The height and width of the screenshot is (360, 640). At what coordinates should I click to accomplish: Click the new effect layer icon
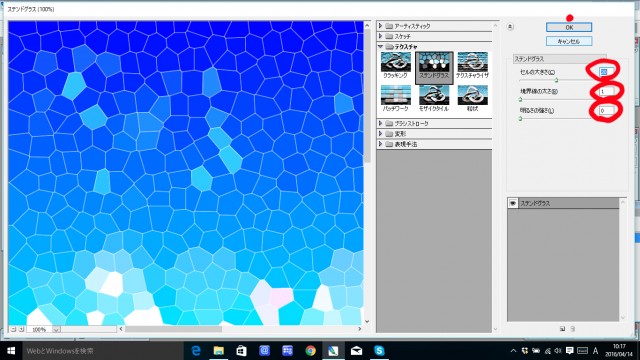click(x=562, y=329)
